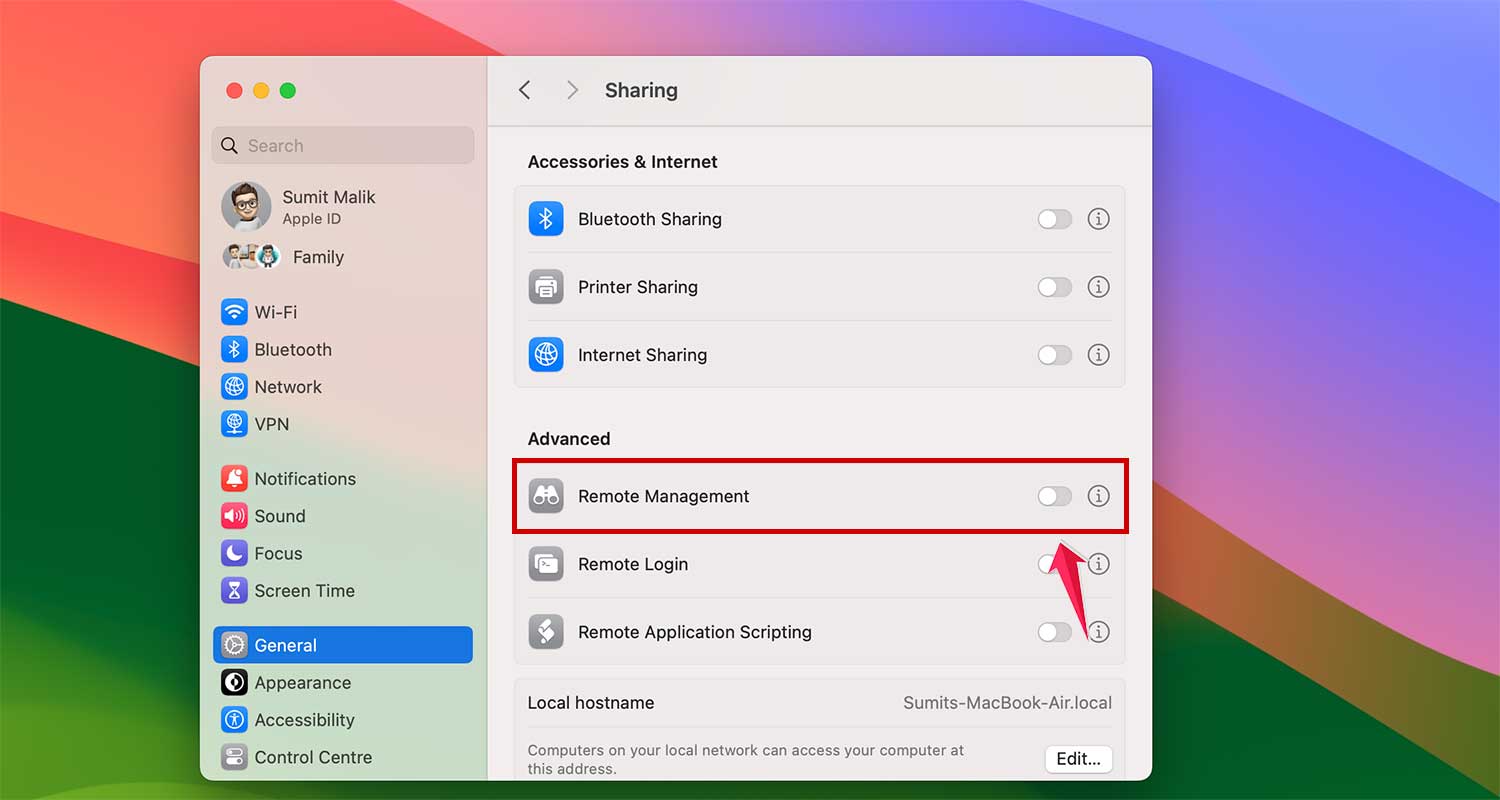Enable Bluetooth Sharing
Screen dimensions: 1500x800
[x=1054, y=218]
